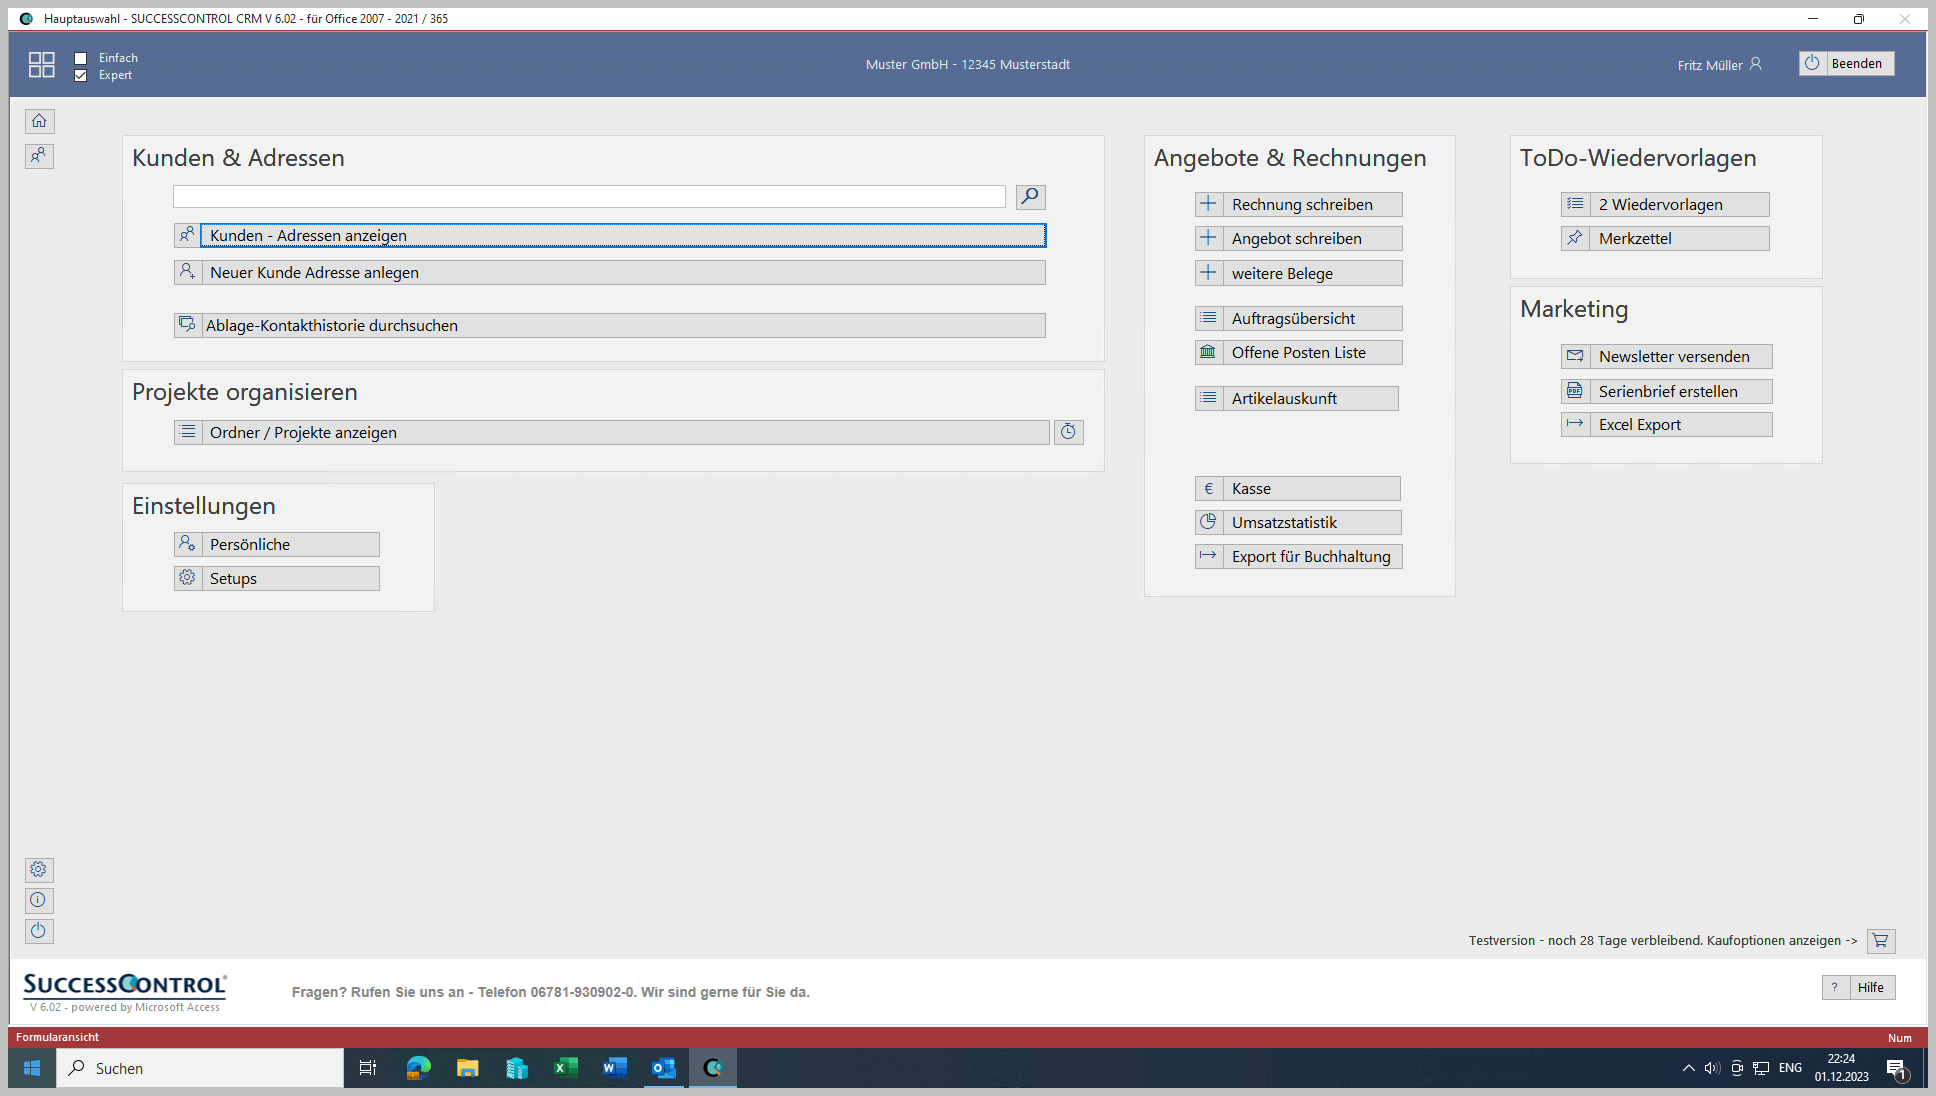Viewport: 1936px width, 1096px height.
Task: Click Rechnung schreiben button
Action: coord(1300,204)
